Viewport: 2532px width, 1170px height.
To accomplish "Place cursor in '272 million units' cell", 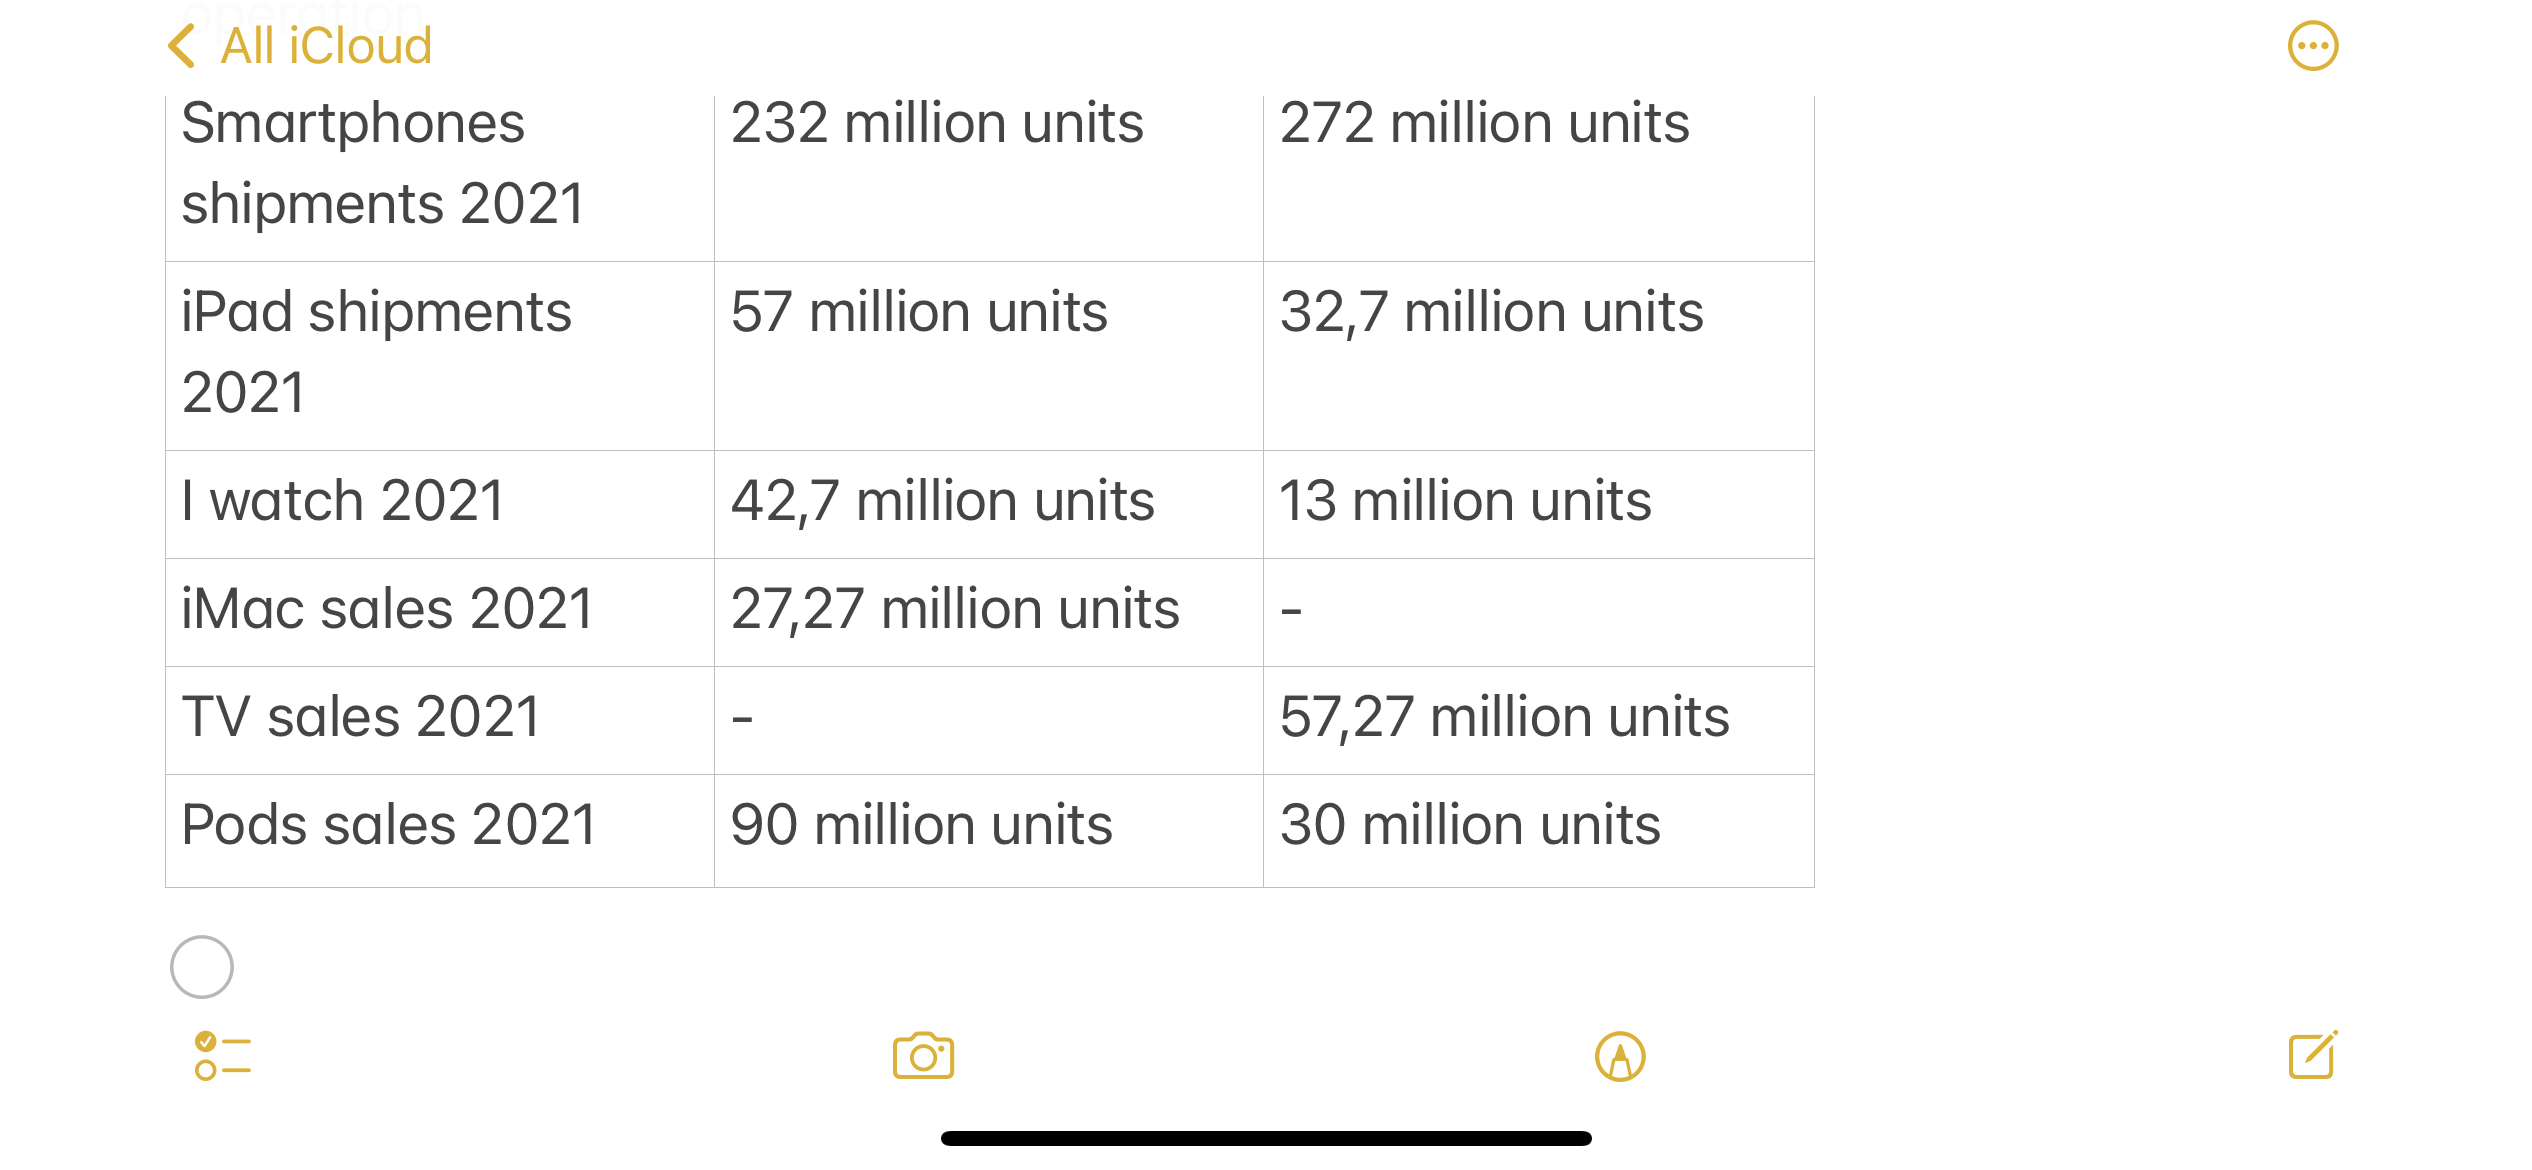I will [1485, 124].
